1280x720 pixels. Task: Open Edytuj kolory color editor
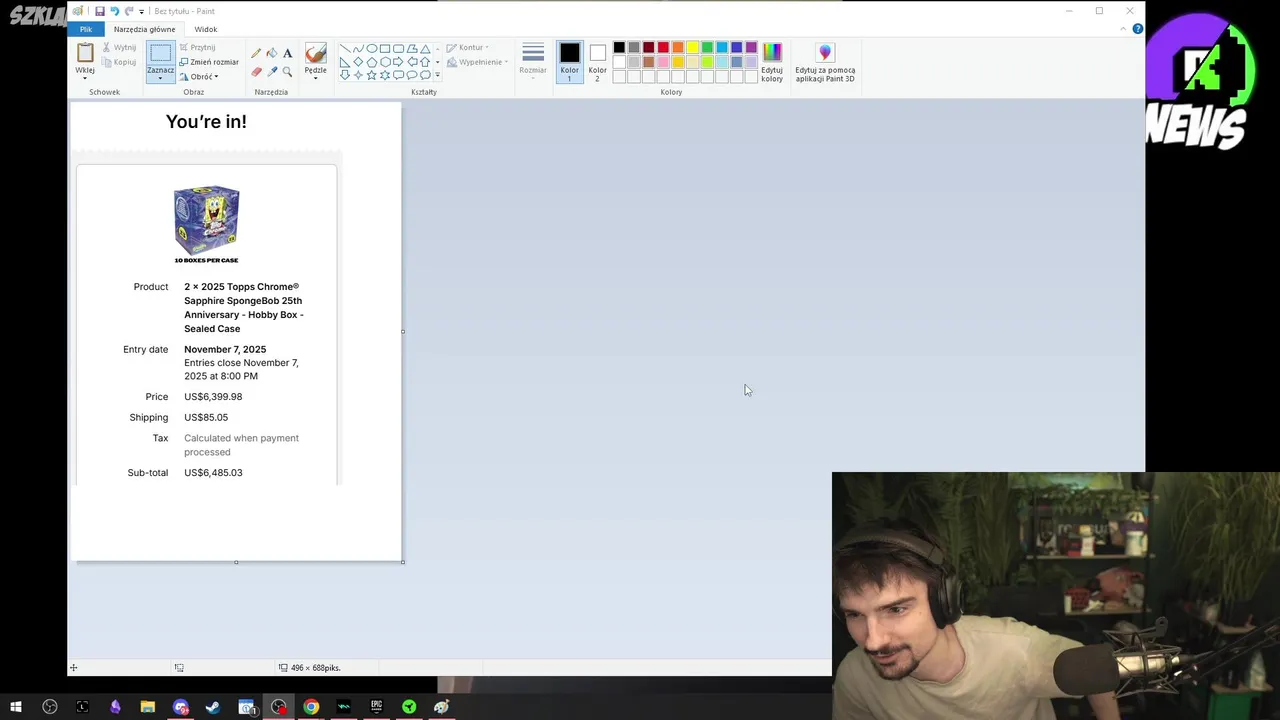tap(772, 61)
